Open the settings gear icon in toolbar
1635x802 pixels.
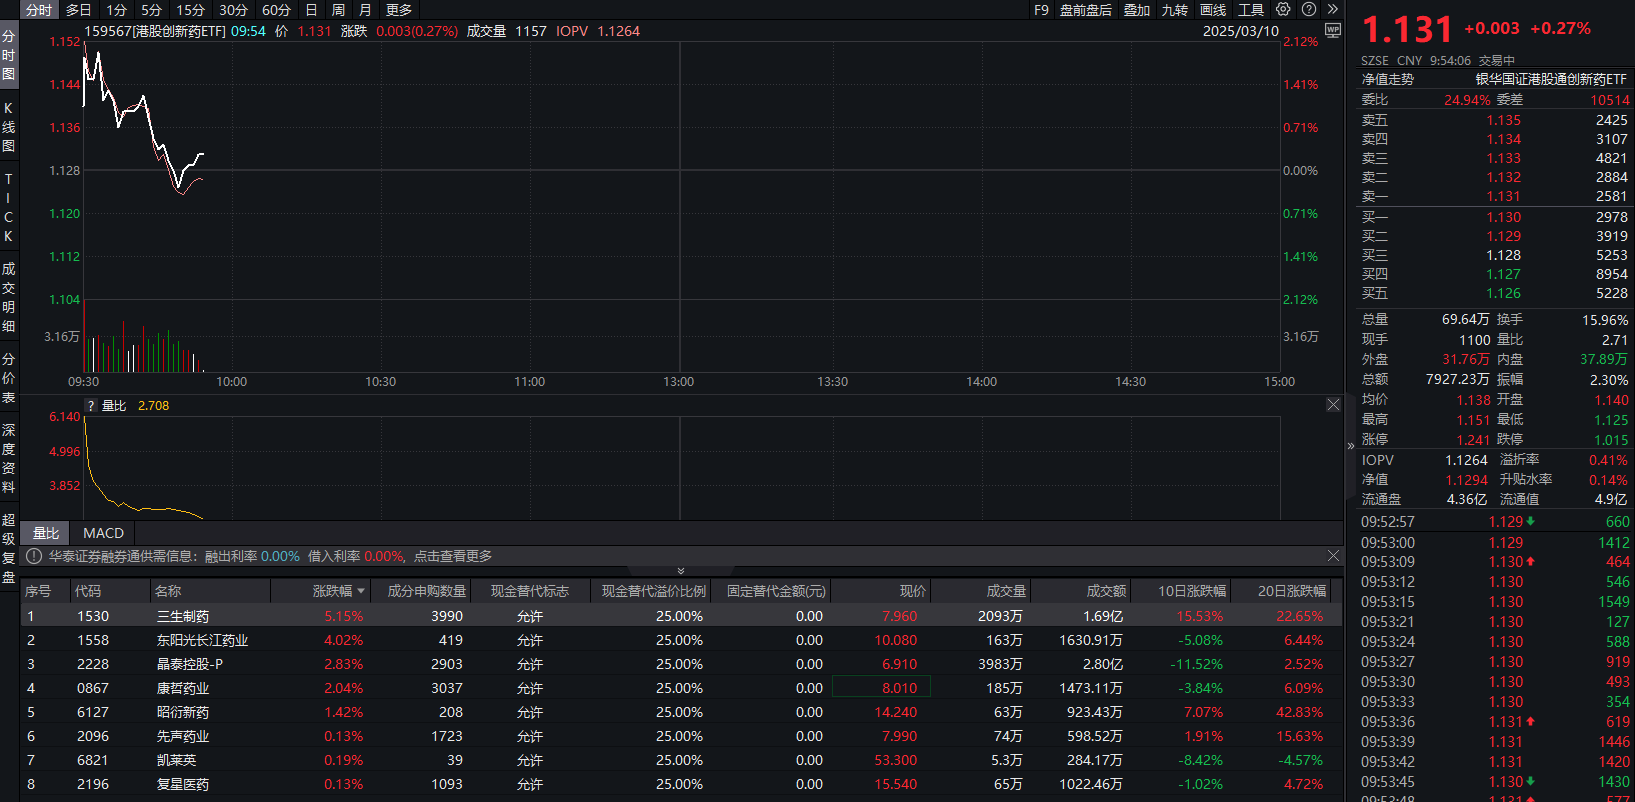[x=1283, y=9]
